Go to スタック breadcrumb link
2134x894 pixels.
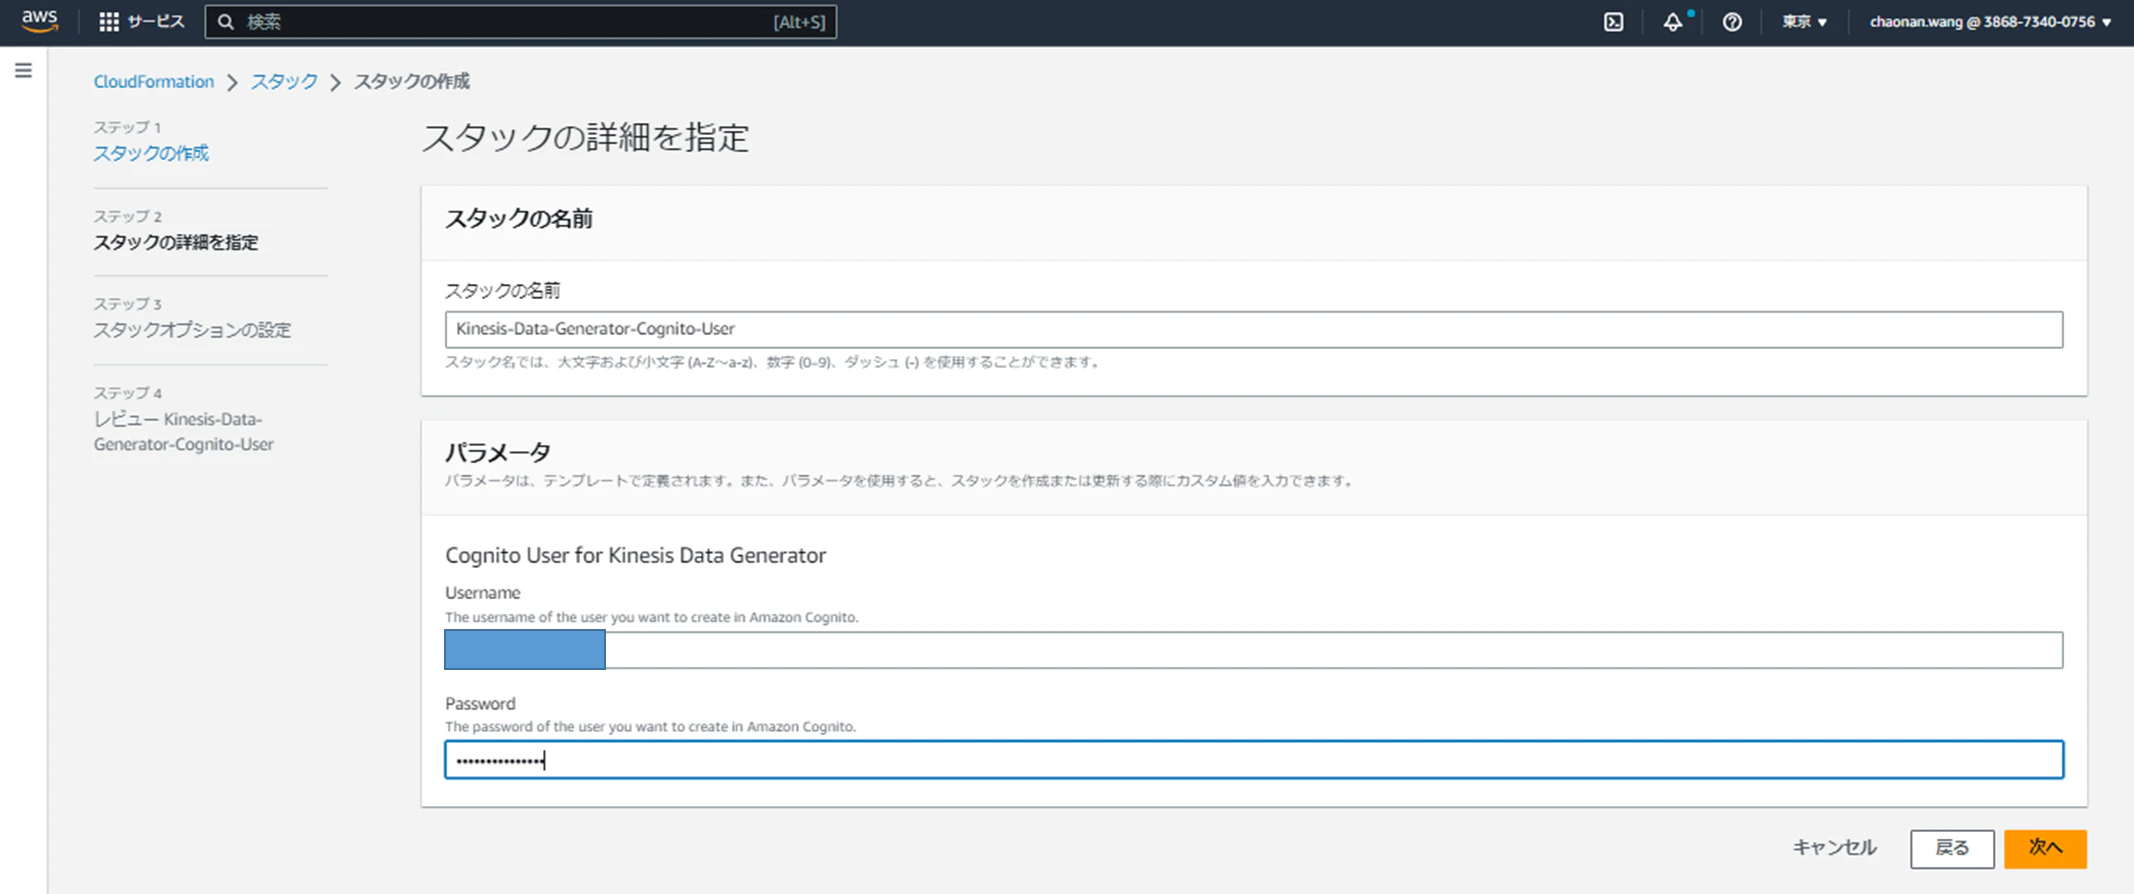pos(284,82)
